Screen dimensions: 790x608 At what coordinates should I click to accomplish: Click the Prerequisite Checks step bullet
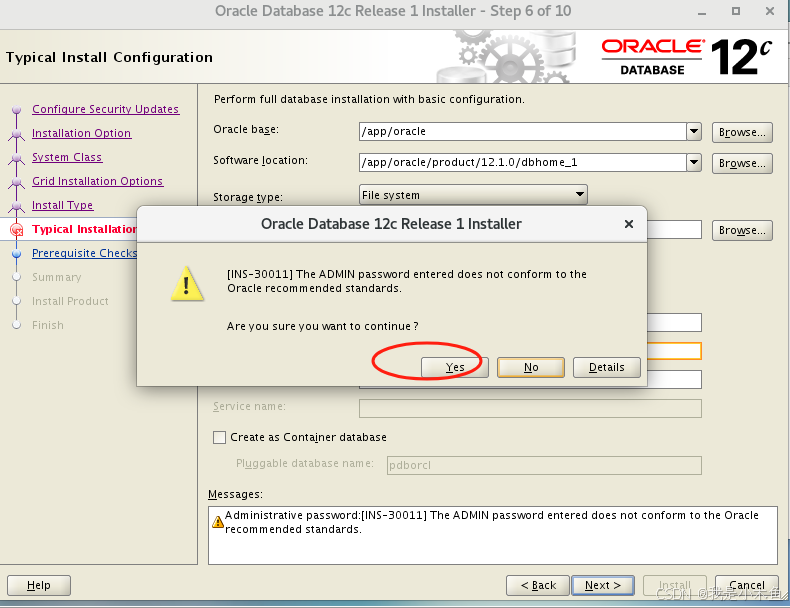click(17, 253)
